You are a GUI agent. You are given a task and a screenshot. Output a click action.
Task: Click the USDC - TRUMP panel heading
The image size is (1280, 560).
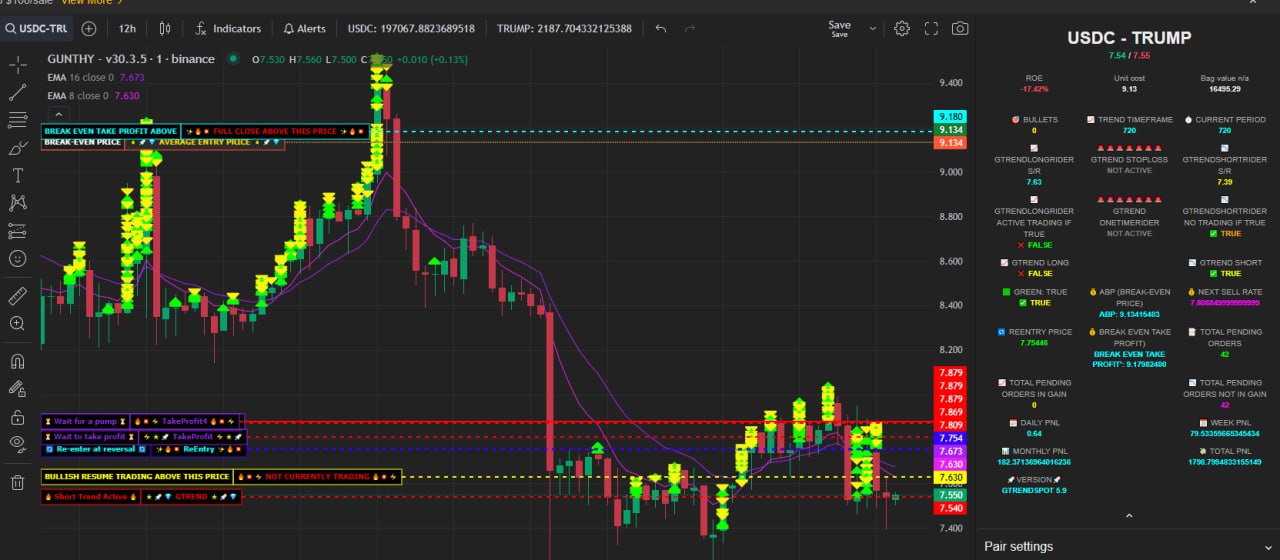pos(1129,38)
